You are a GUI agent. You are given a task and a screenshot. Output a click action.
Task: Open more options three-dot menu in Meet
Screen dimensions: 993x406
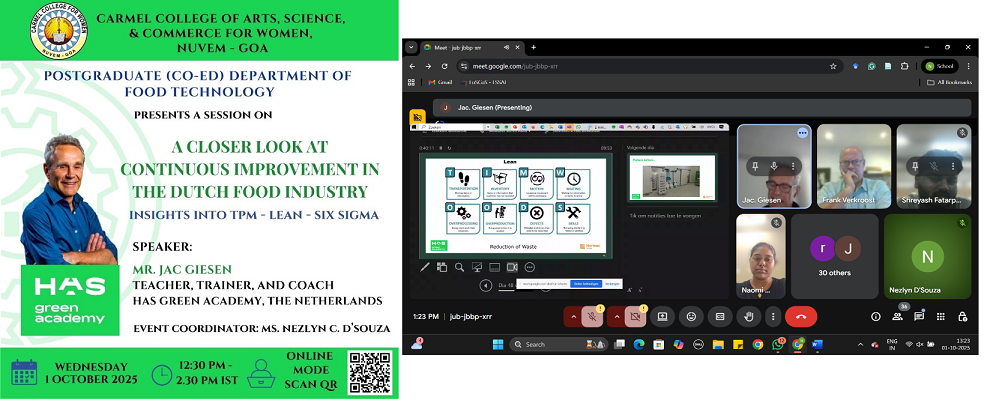[772, 316]
